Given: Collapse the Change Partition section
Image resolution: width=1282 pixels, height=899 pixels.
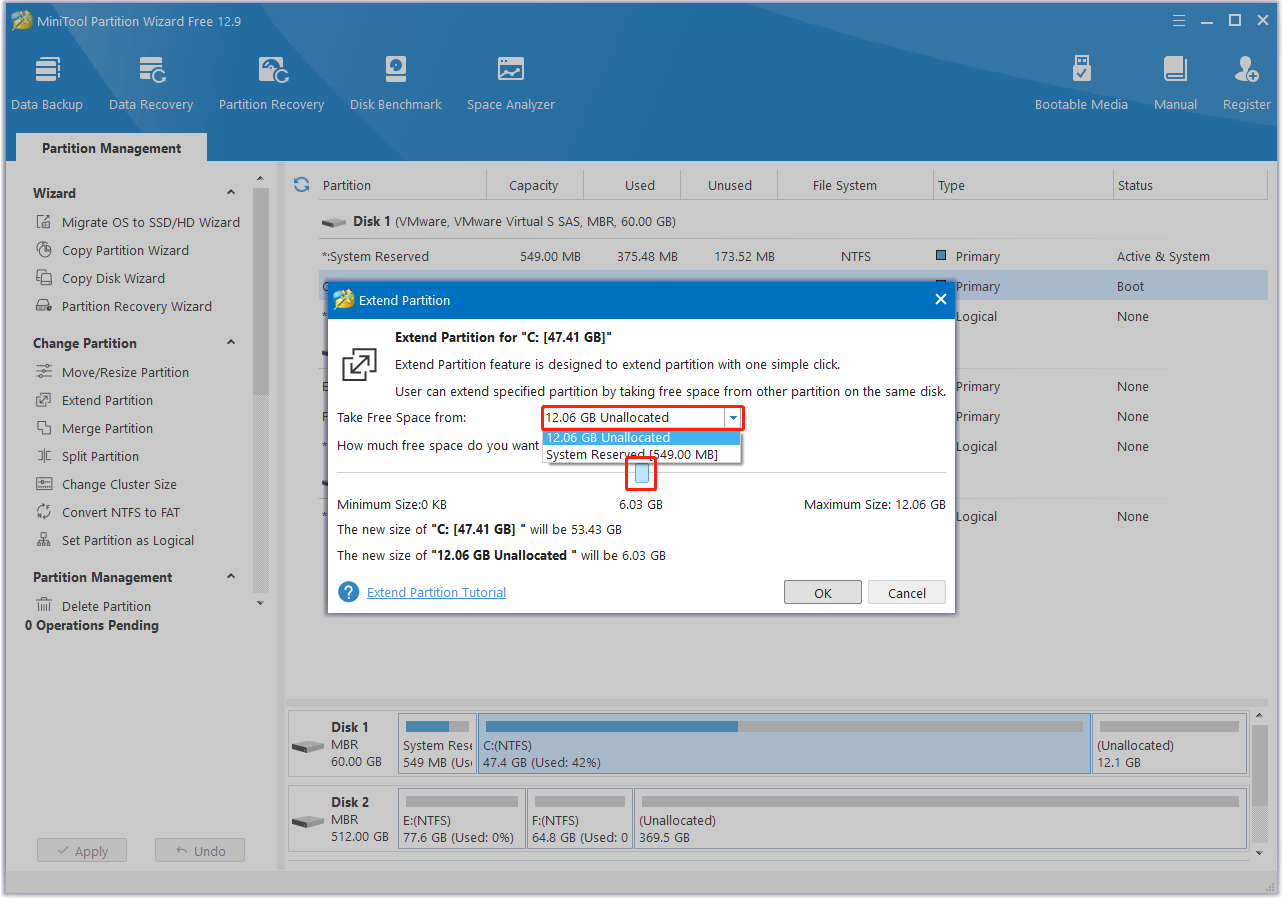Looking at the screenshot, I should (x=231, y=343).
